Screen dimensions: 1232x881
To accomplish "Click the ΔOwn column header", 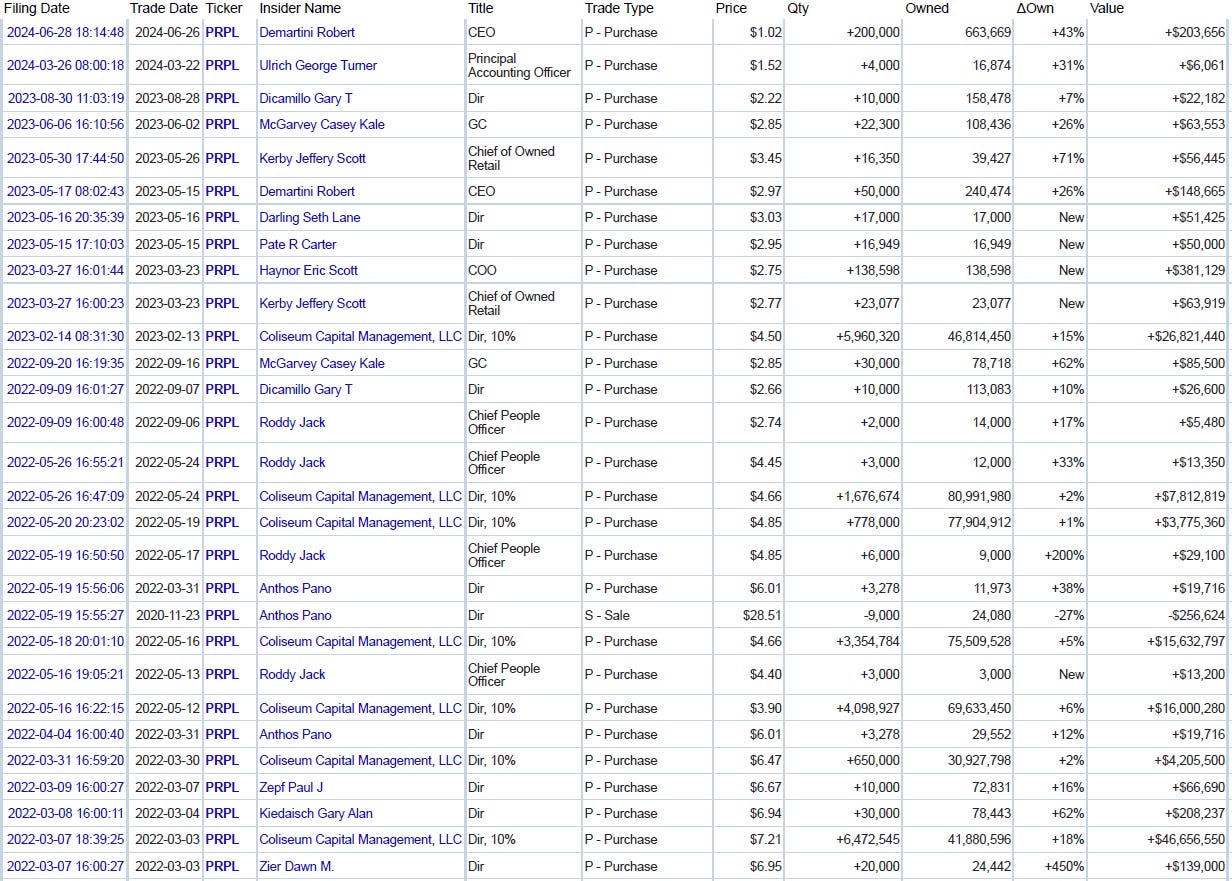I will click(1035, 8).
